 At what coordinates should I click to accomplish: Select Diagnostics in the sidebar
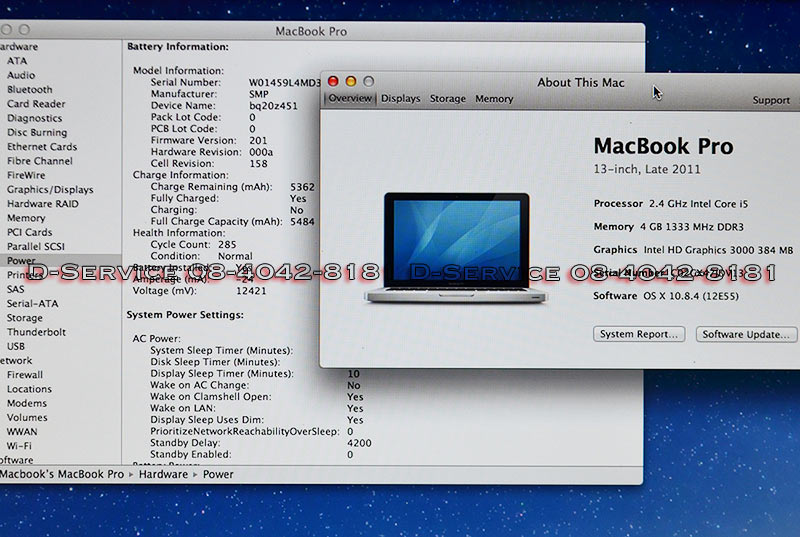(x=34, y=118)
